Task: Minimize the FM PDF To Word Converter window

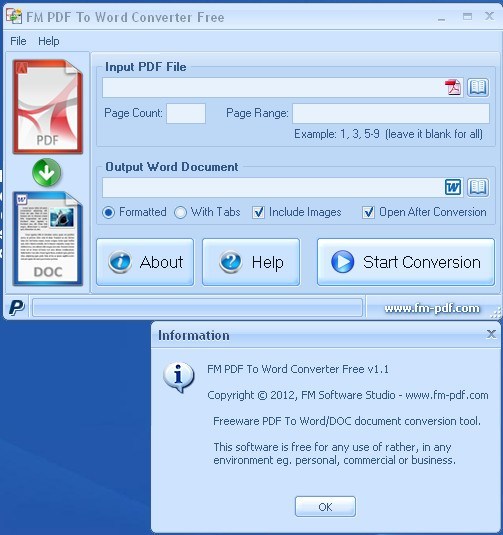Action: pyautogui.click(x=441, y=19)
